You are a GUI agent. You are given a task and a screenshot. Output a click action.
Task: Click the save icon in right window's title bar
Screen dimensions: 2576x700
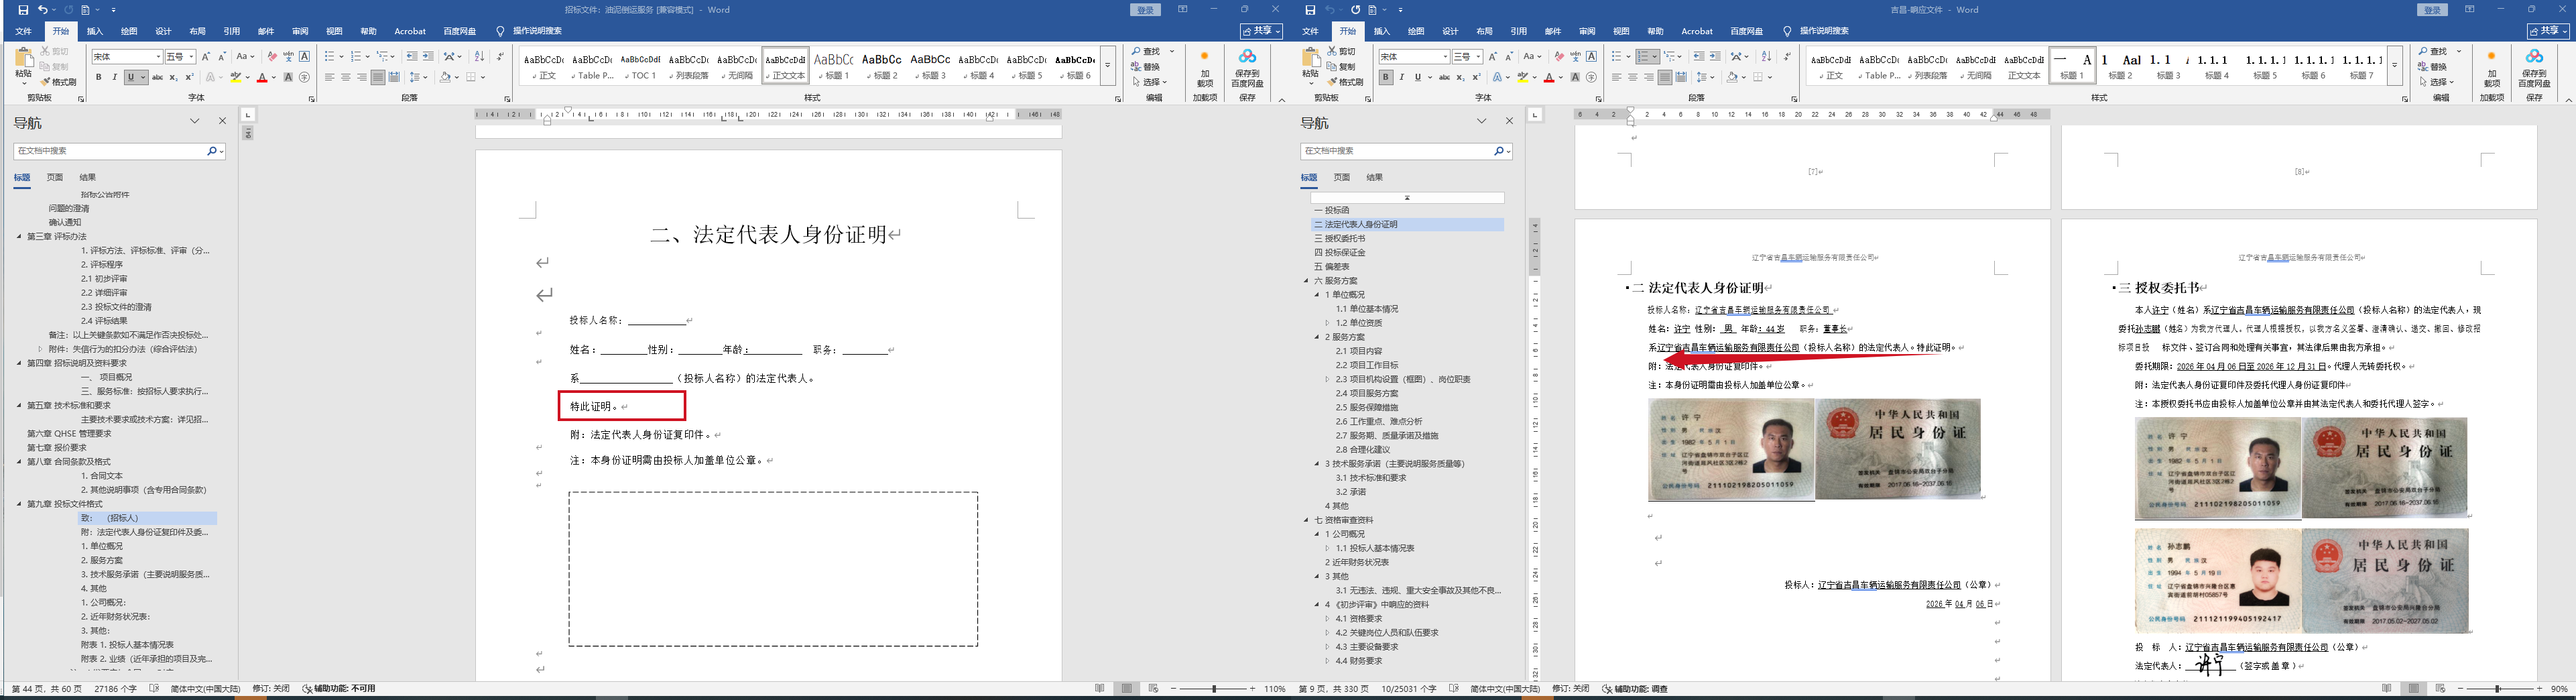1310,10
